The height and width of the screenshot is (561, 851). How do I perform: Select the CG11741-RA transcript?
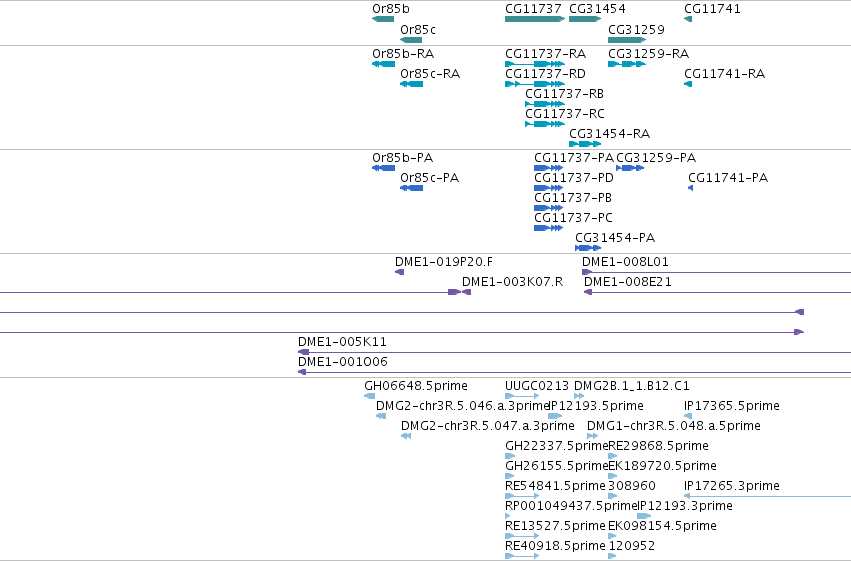click(x=688, y=84)
